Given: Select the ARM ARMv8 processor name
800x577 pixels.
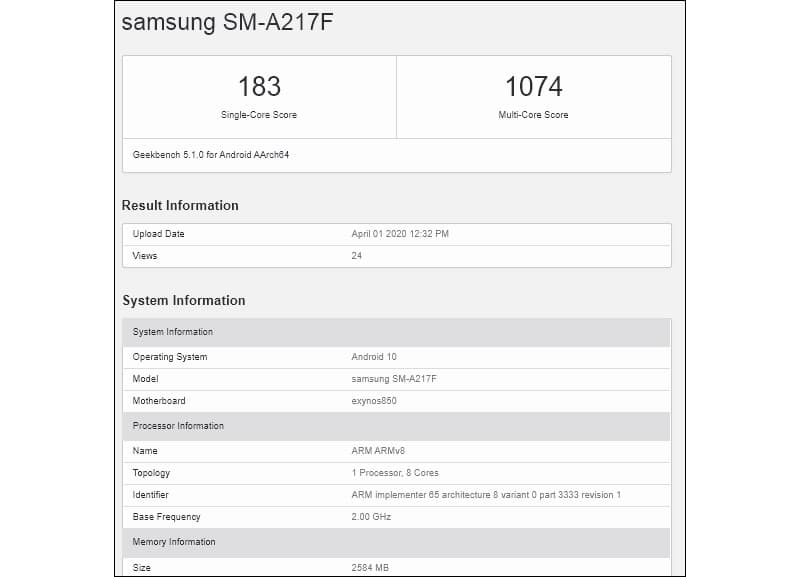Looking at the screenshot, I should [378, 450].
